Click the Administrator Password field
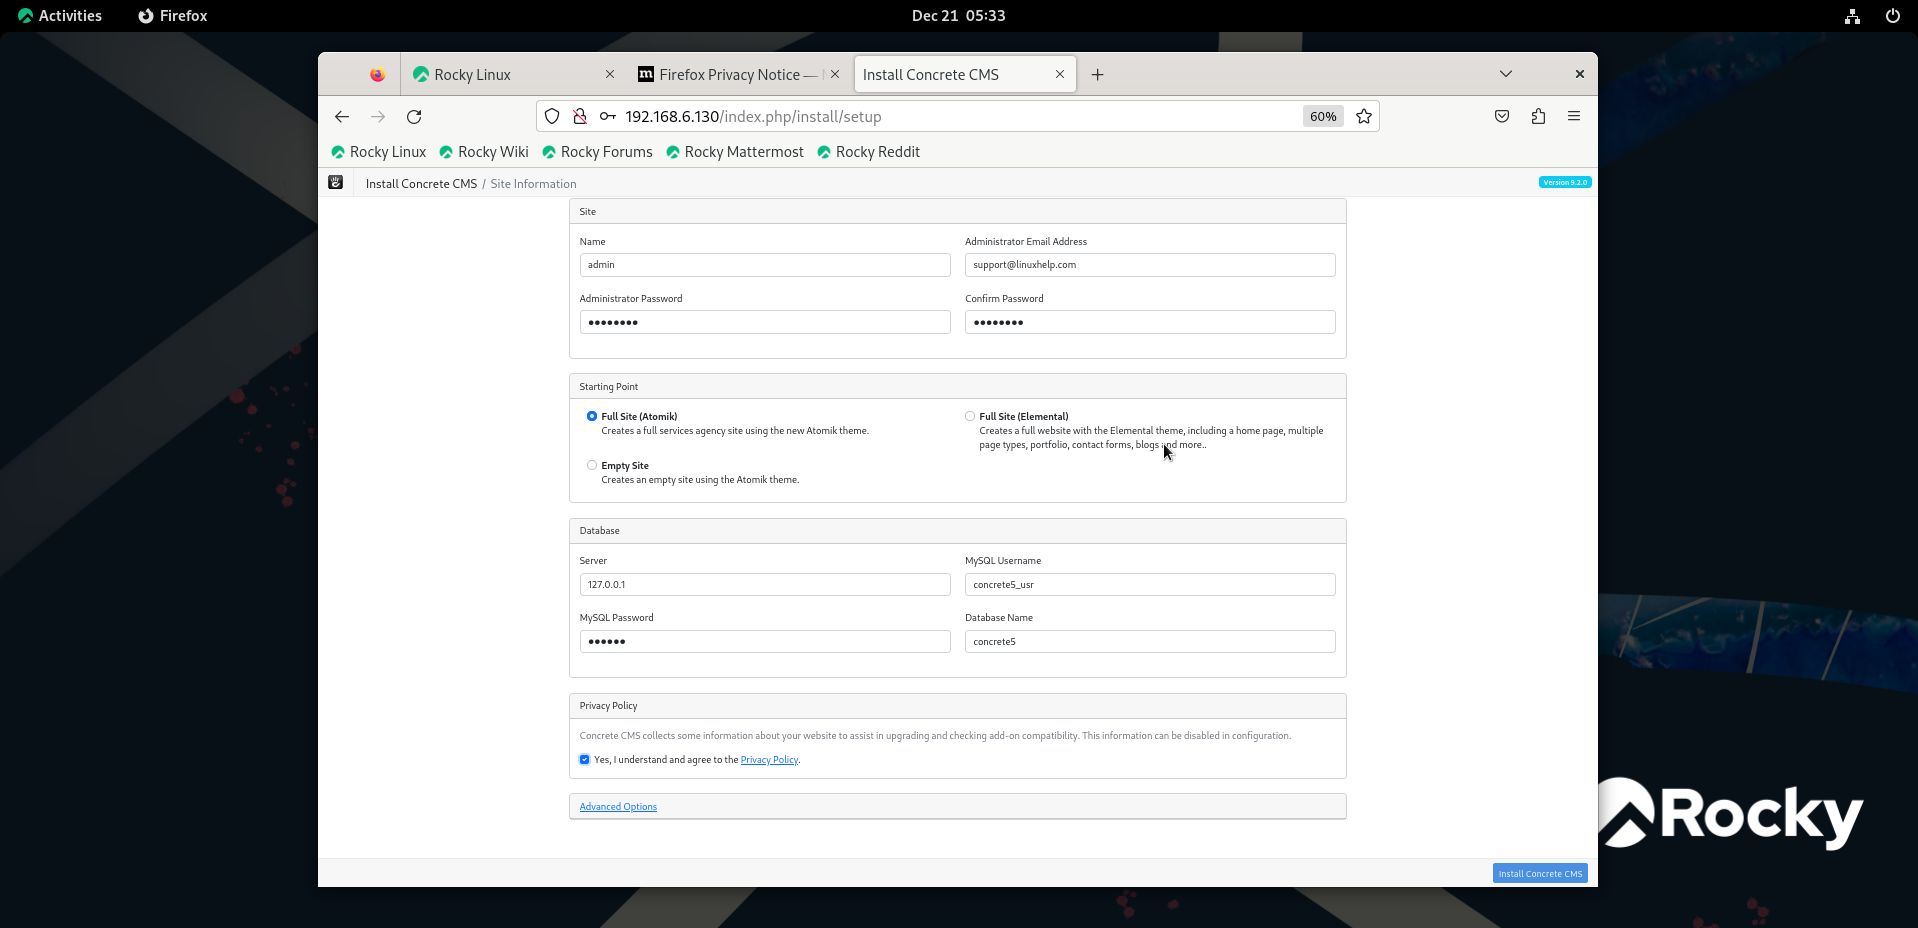Viewport: 1918px width, 928px height. (x=765, y=322)
